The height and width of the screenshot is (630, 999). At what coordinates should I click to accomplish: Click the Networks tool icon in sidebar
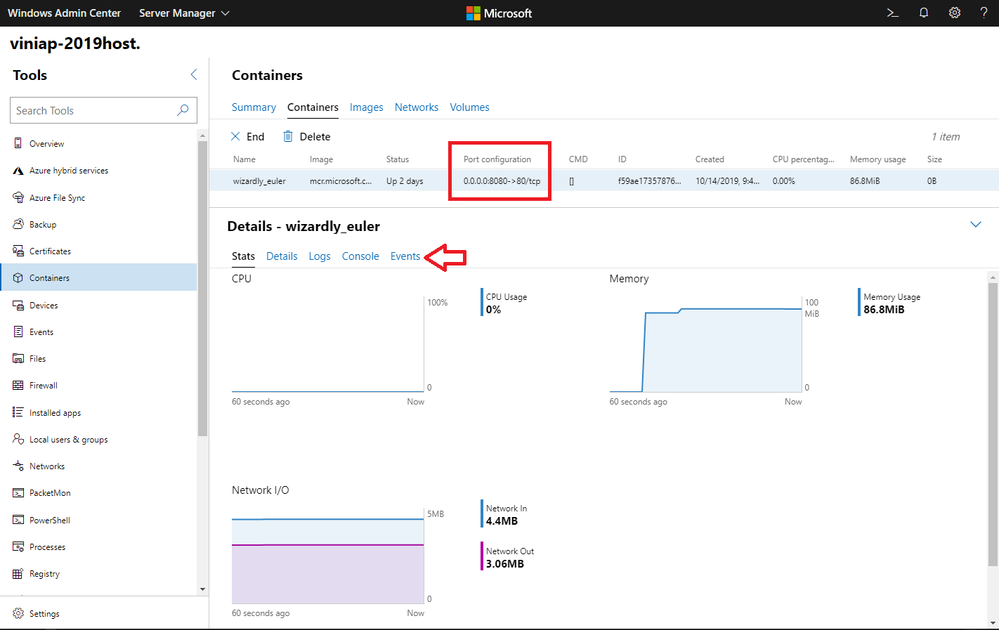pos(18,466)
